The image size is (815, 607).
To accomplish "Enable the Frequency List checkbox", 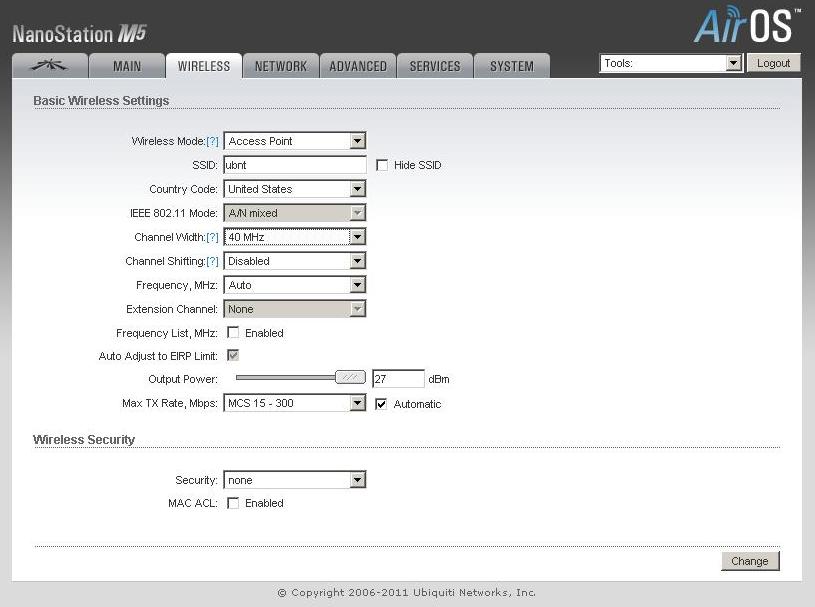I will coord(233,333).
